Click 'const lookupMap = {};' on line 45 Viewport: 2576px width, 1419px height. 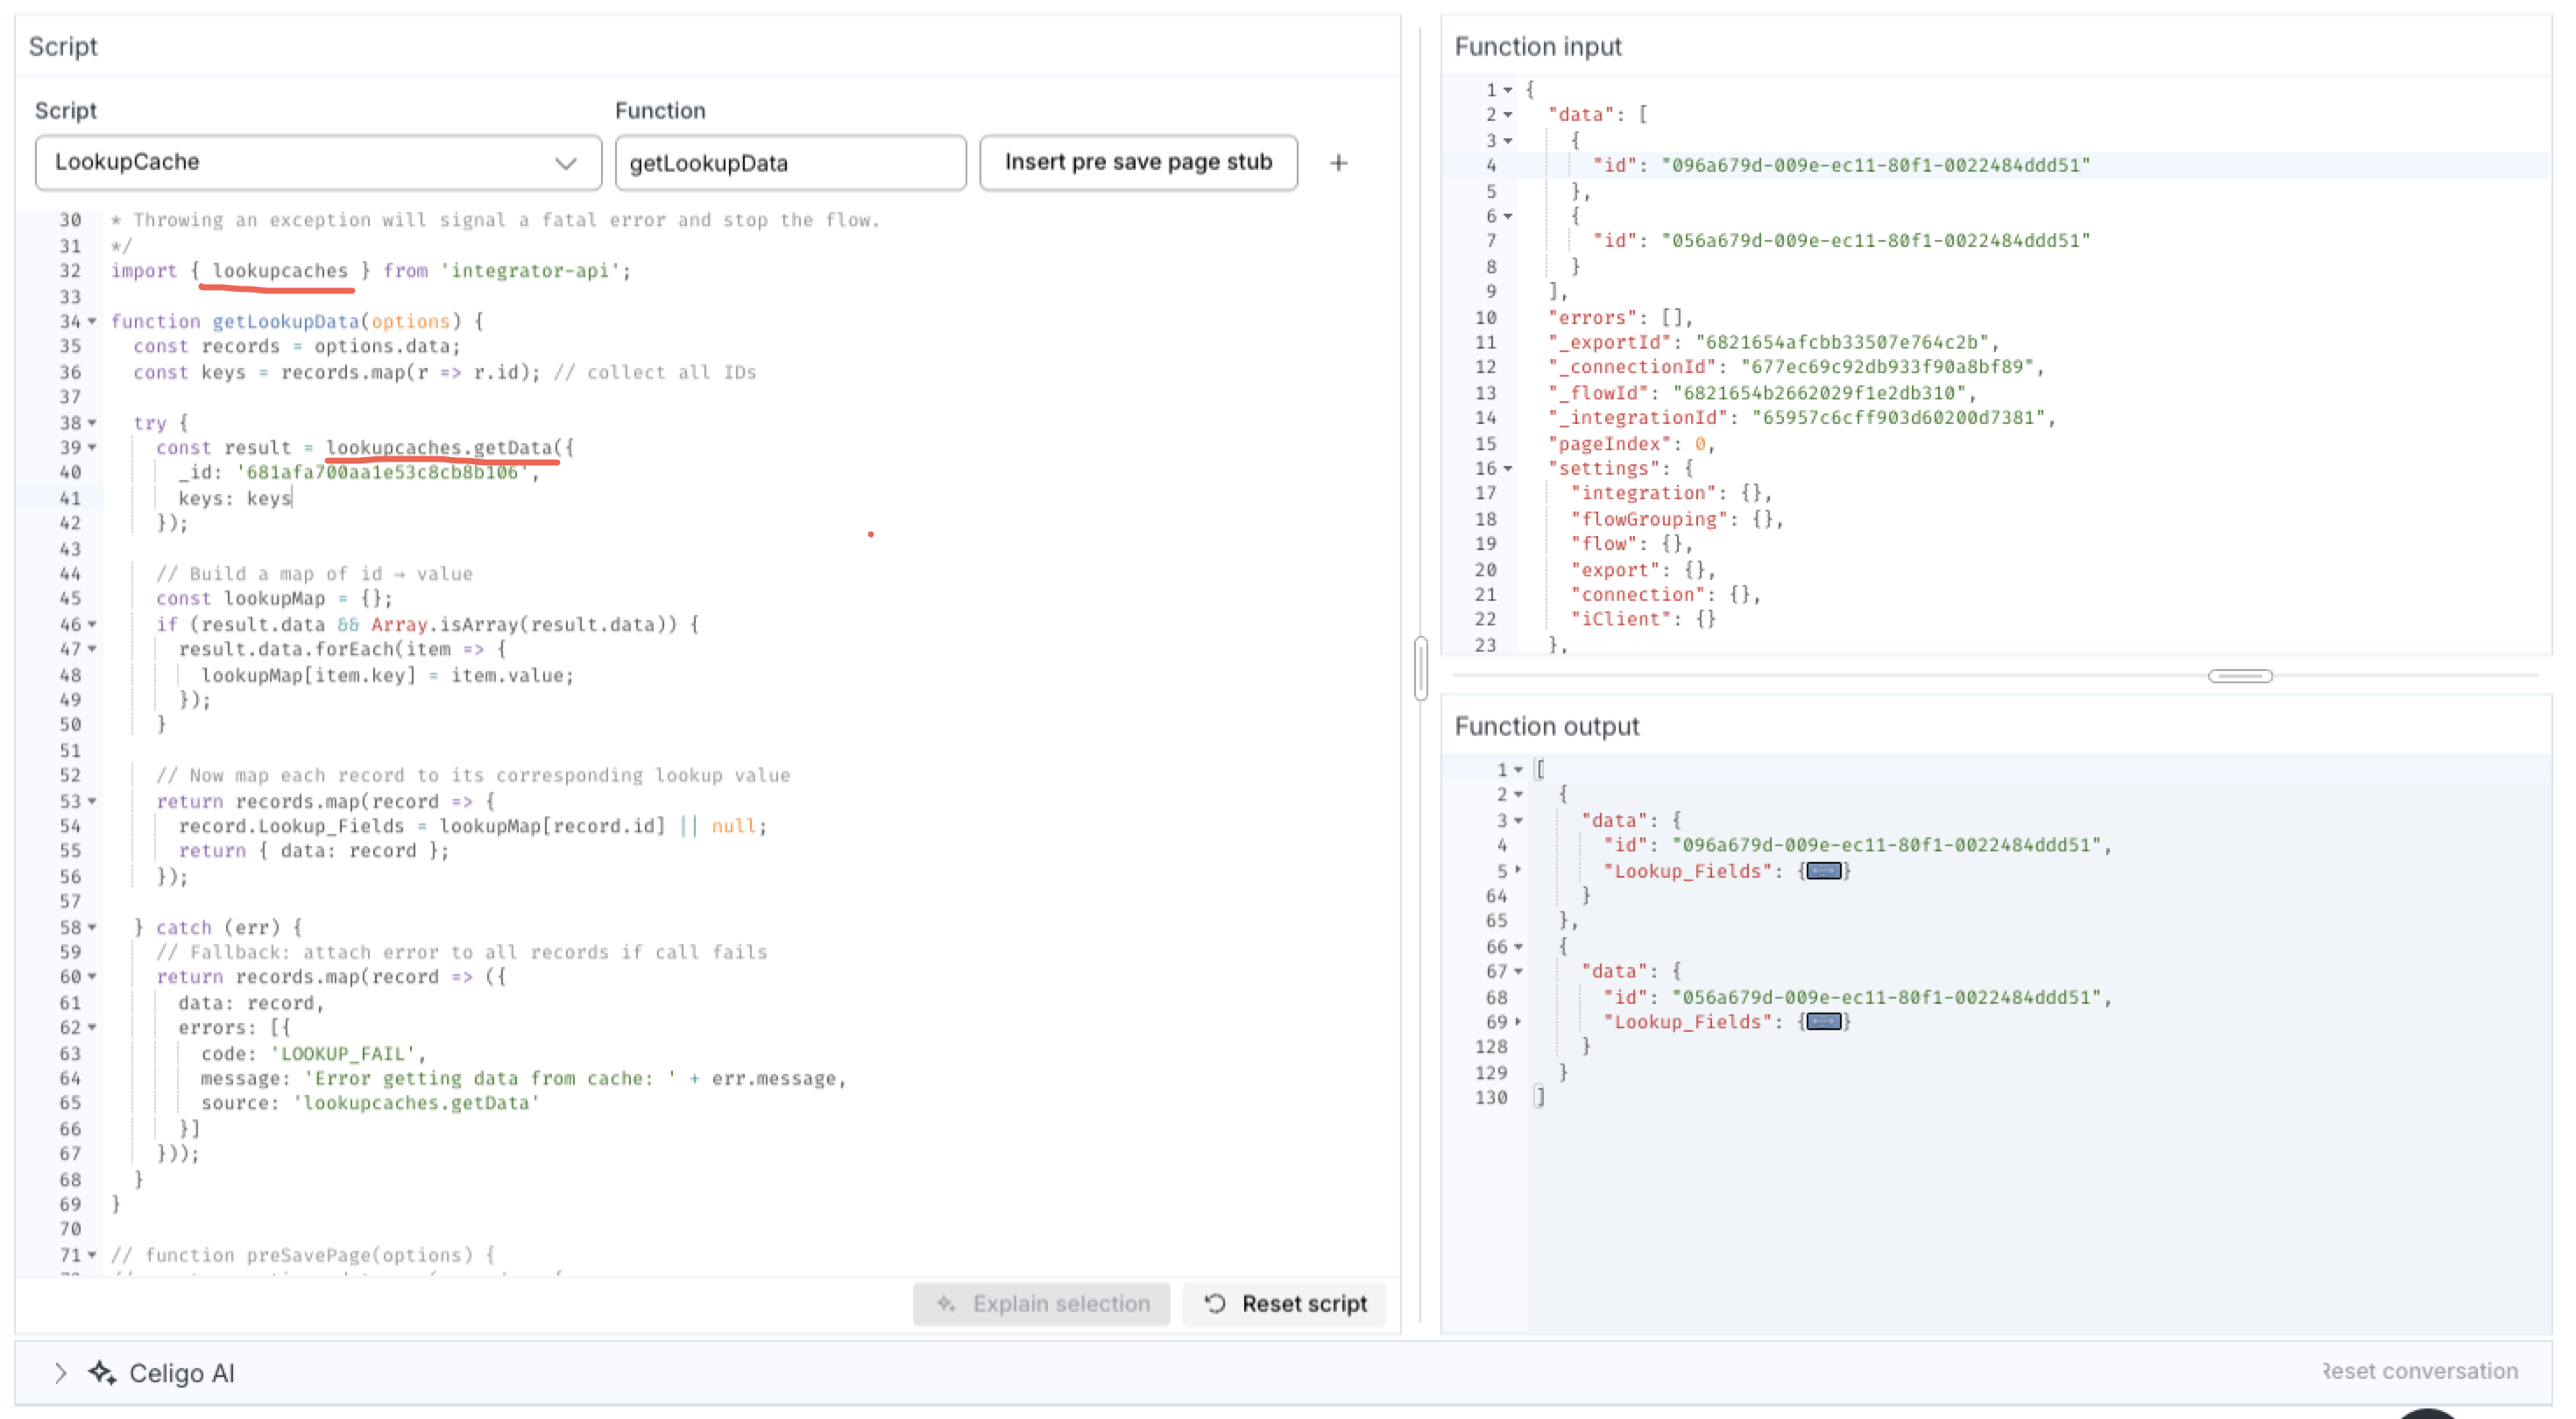[x=274, y=599]
